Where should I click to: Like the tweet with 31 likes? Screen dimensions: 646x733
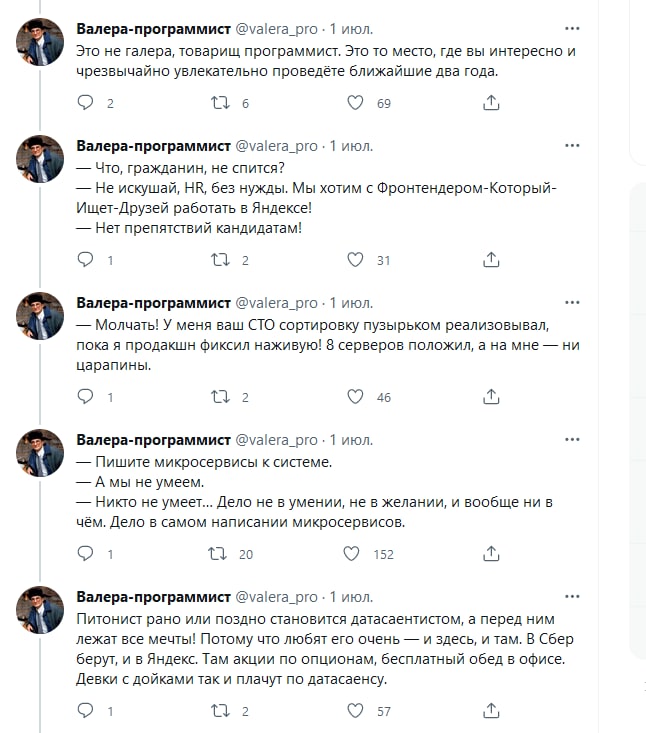click(355, 259)
